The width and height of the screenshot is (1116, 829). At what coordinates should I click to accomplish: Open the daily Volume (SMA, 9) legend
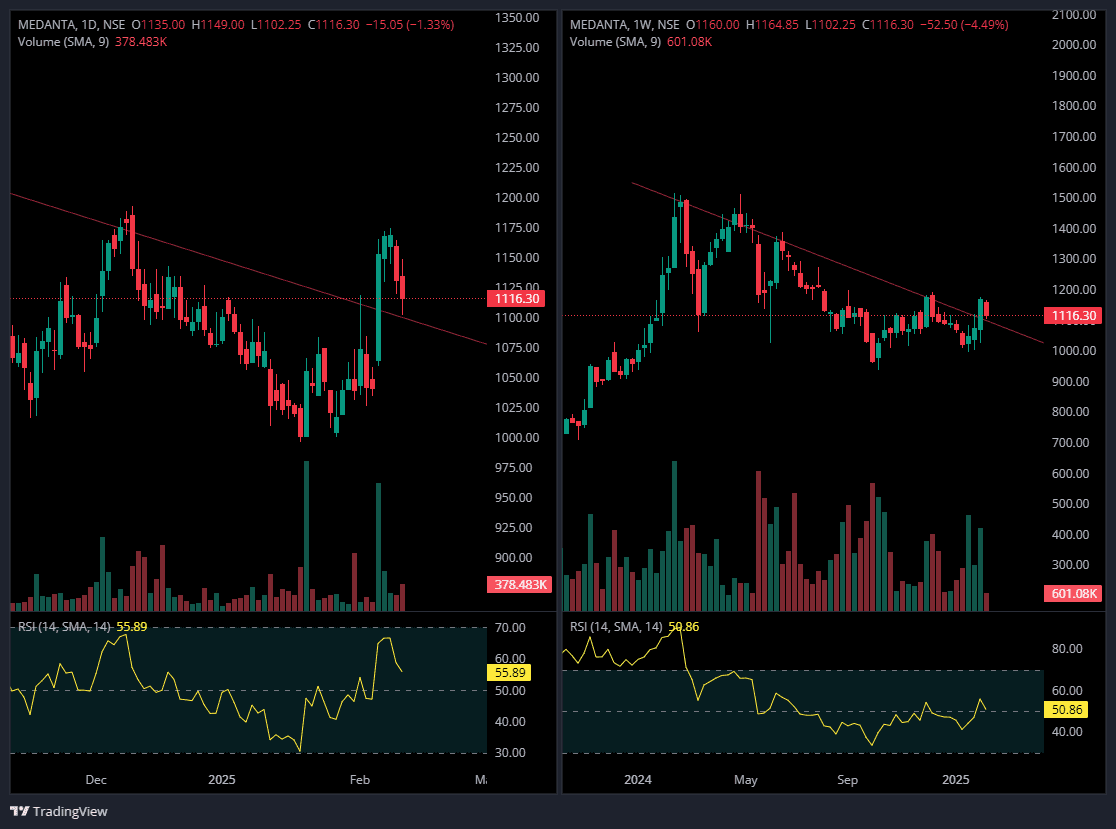click(x=63, y=42)
